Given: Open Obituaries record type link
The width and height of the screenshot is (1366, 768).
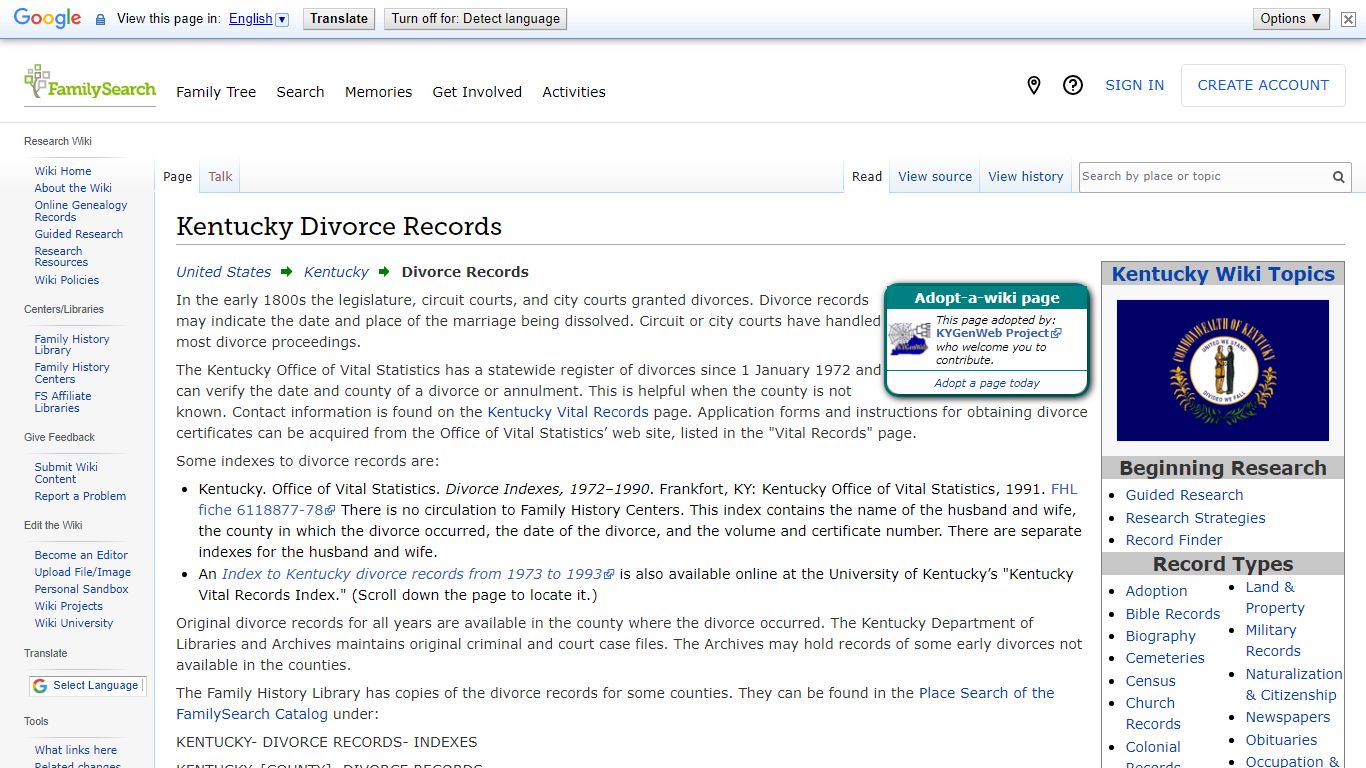Looking at the screenshot, I should [x=1281, y=740].
